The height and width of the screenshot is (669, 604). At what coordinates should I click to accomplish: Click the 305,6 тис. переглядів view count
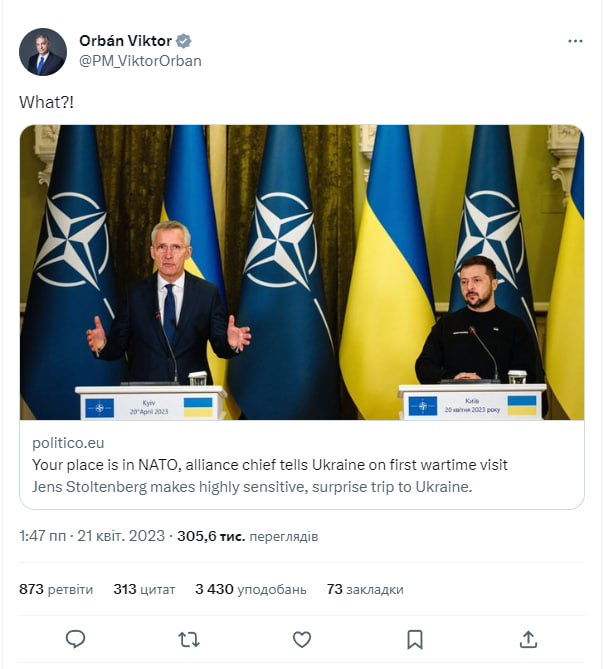pyautogui.click(x=248, y=536)
